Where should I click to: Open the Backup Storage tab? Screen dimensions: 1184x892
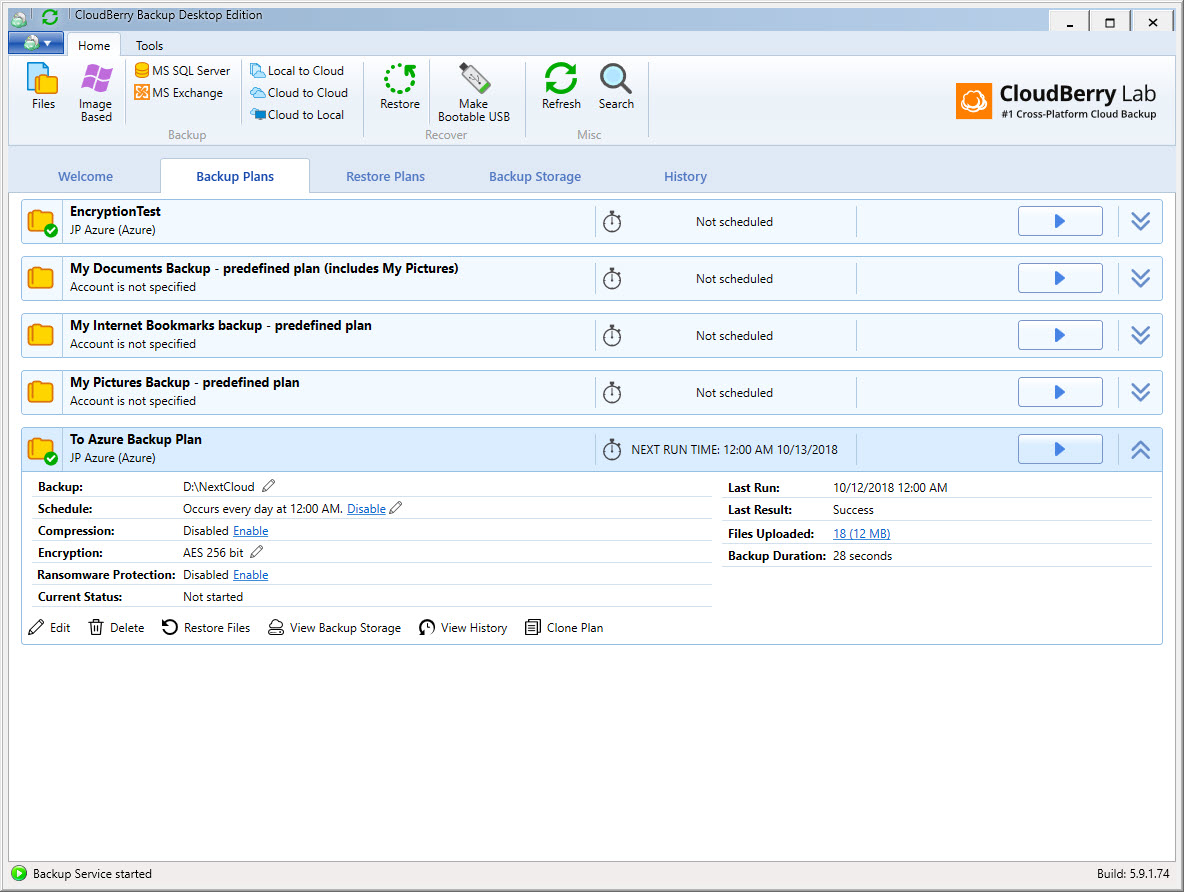pos(535,176)
